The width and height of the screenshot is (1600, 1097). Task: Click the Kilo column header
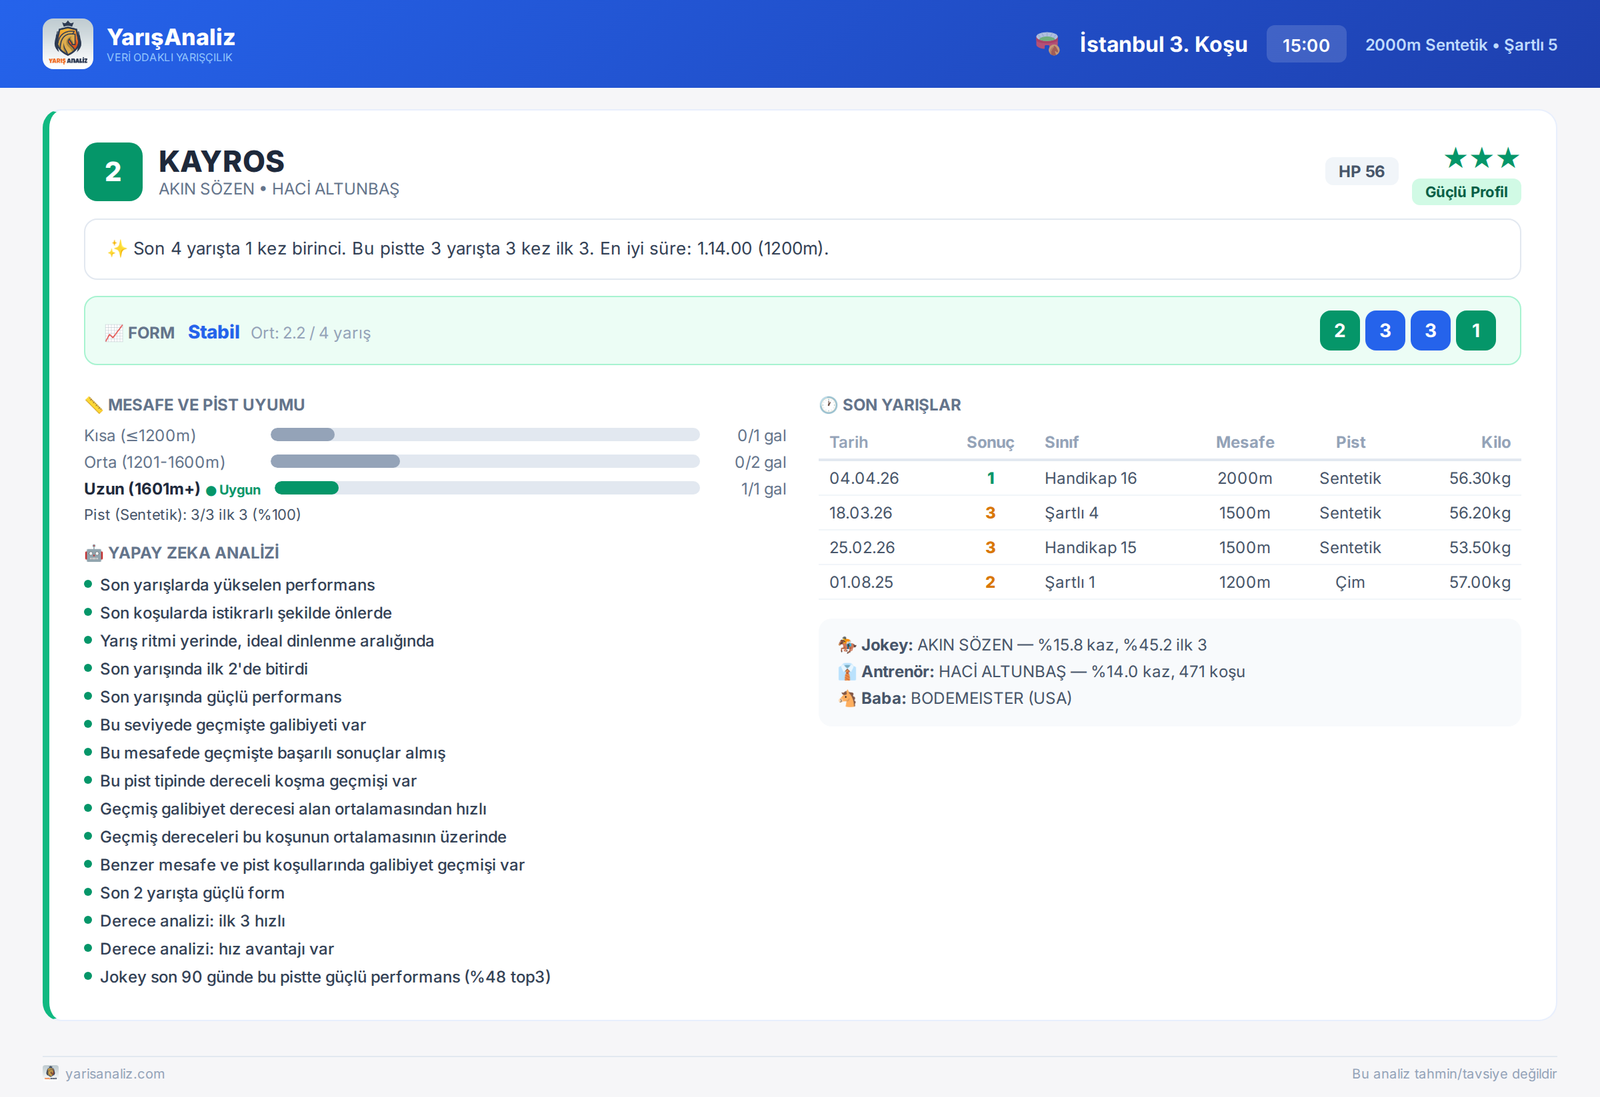(x=1496, y=442)
